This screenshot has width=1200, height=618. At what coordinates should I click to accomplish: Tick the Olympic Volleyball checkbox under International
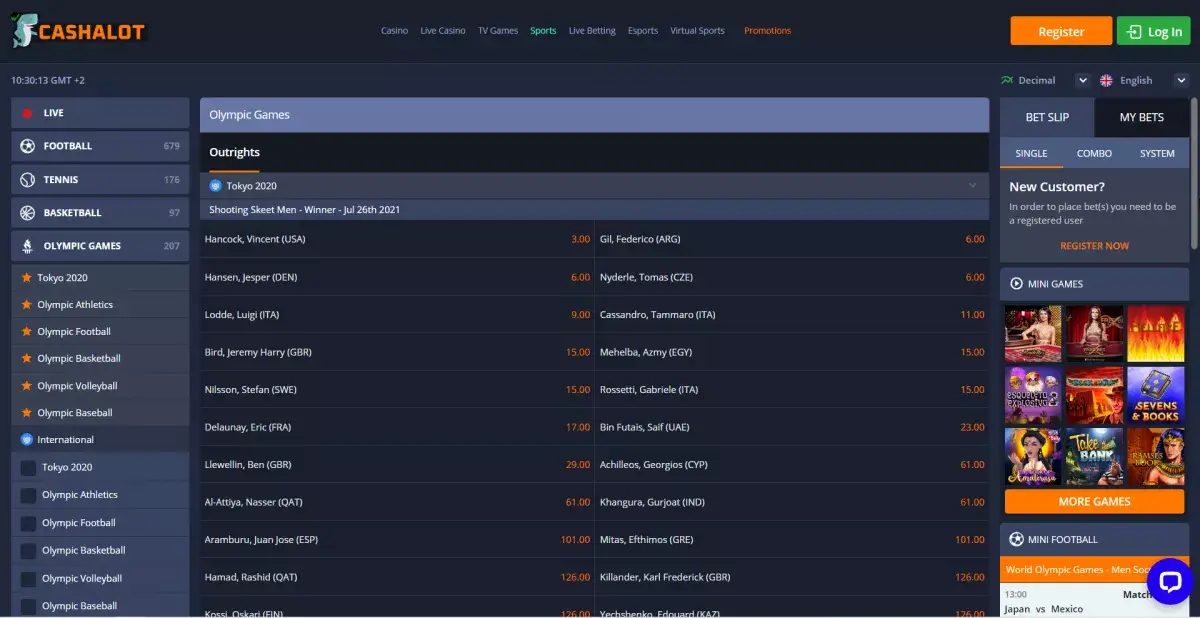28,579
